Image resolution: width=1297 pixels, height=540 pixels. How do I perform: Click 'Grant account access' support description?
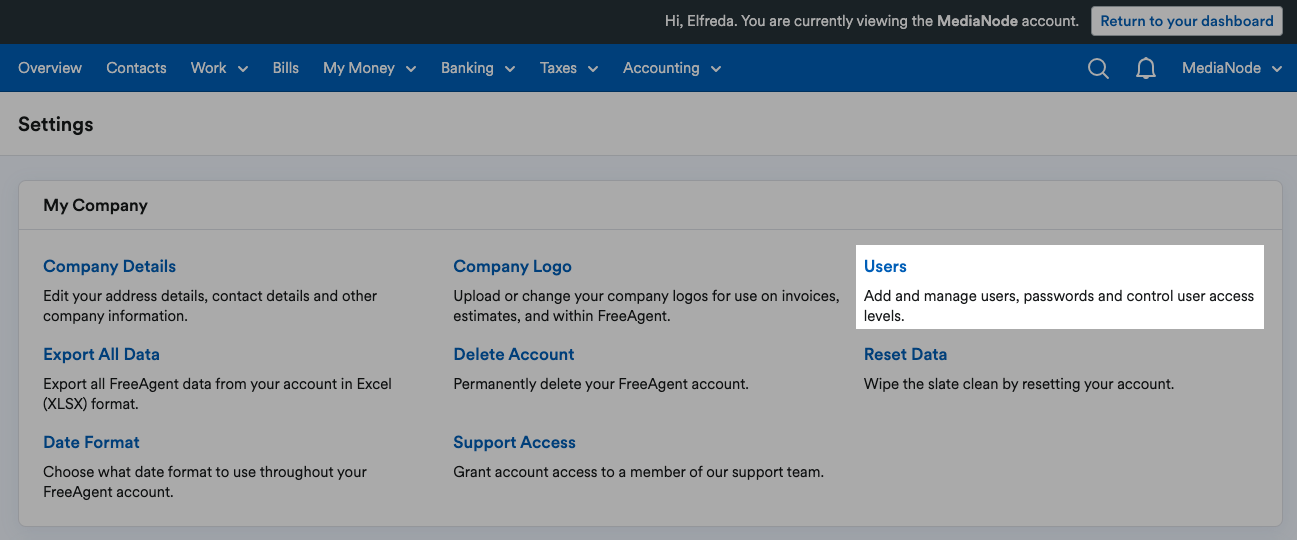(638, 472)
